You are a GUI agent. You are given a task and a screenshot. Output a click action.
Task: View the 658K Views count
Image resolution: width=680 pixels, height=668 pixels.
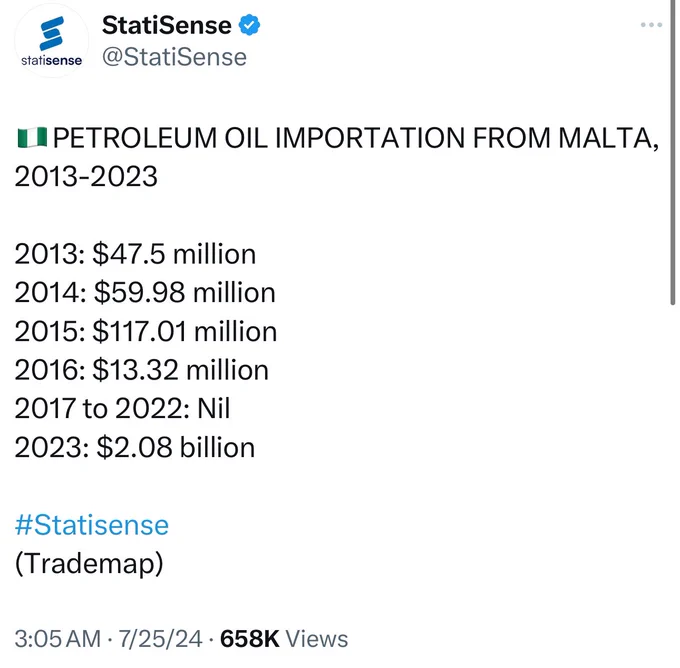tap(284, 639)
